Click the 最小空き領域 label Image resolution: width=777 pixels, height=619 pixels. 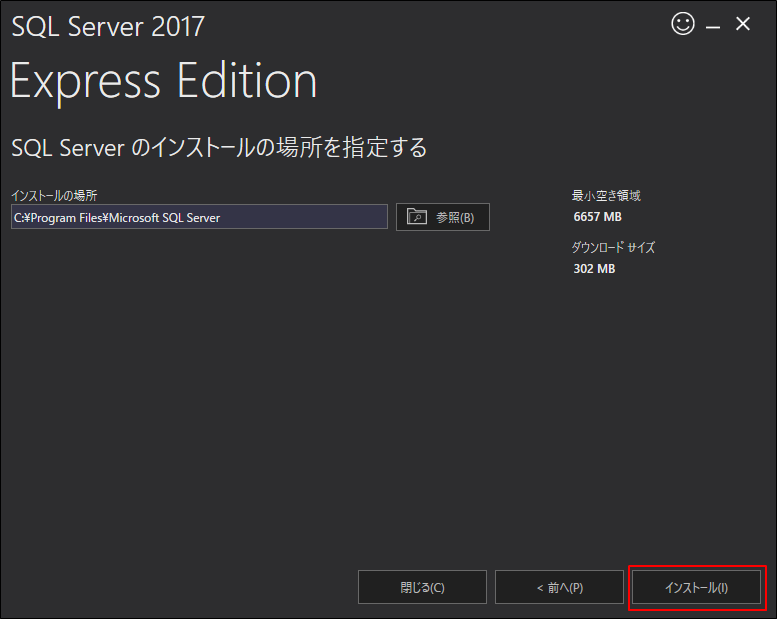[606, 196]
